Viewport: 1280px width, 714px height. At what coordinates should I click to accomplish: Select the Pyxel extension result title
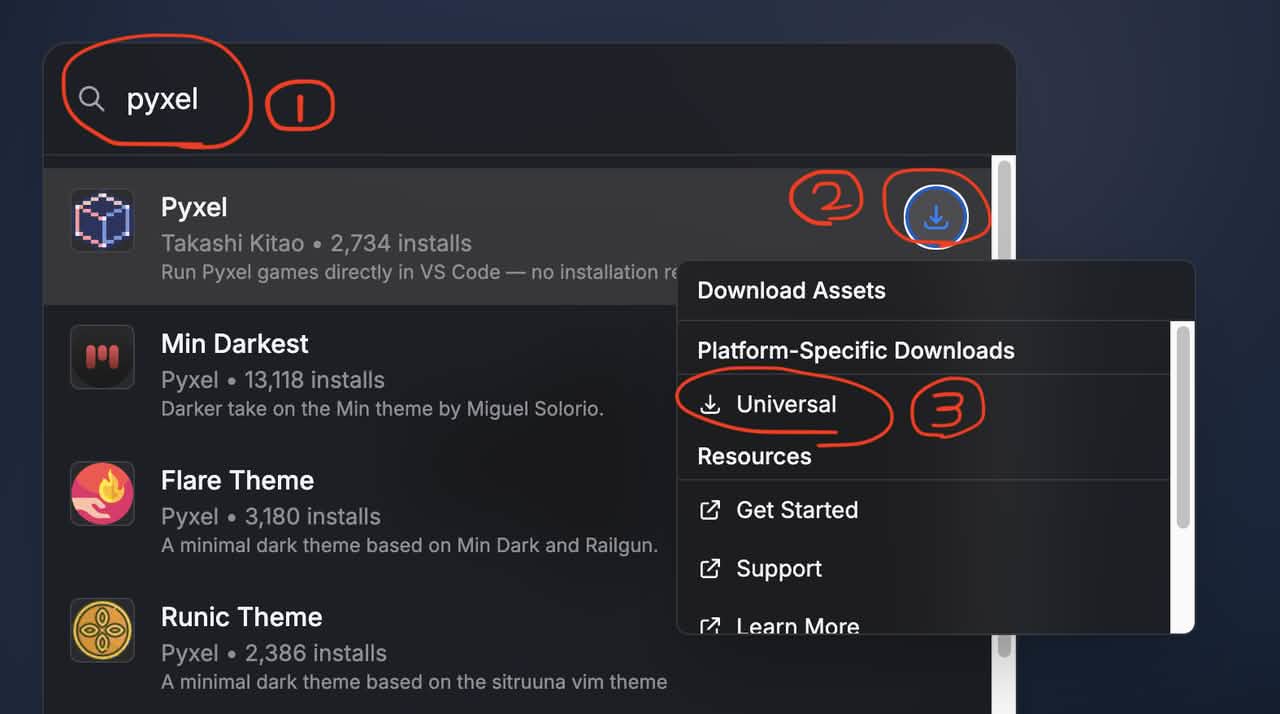tap(194, 207)
